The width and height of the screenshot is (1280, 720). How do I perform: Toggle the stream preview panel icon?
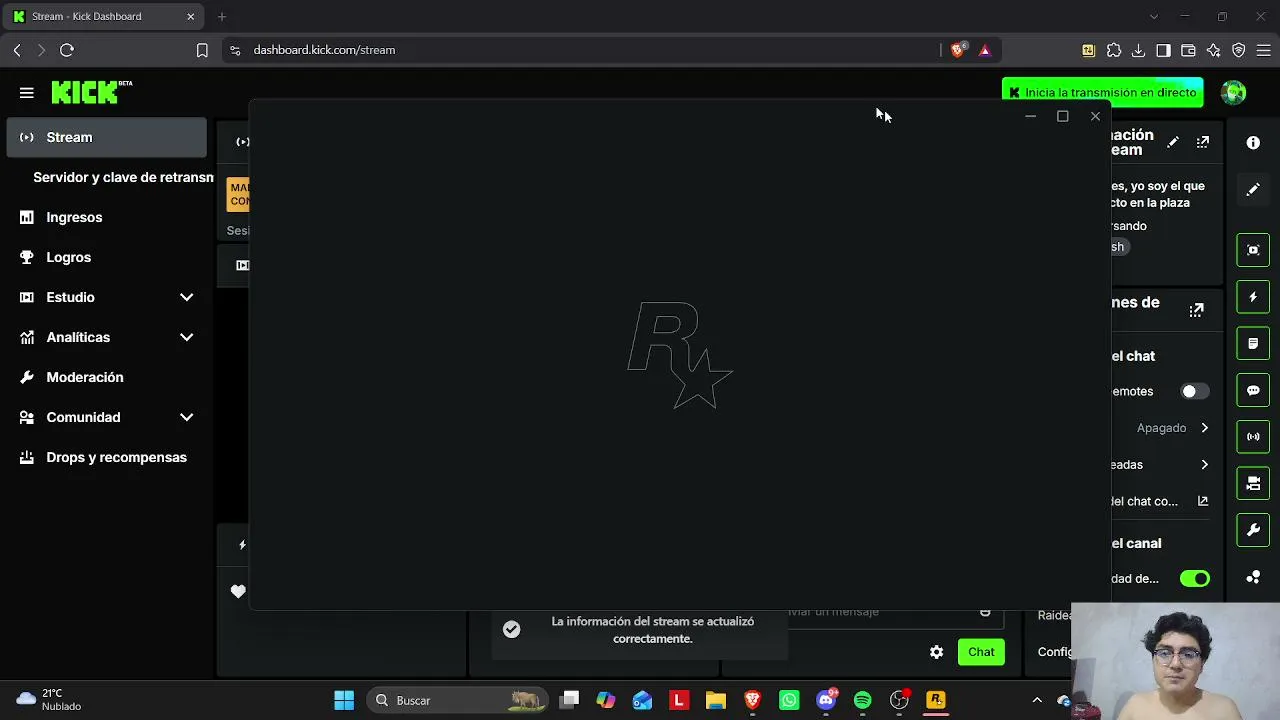click(x=1253, y=250)
